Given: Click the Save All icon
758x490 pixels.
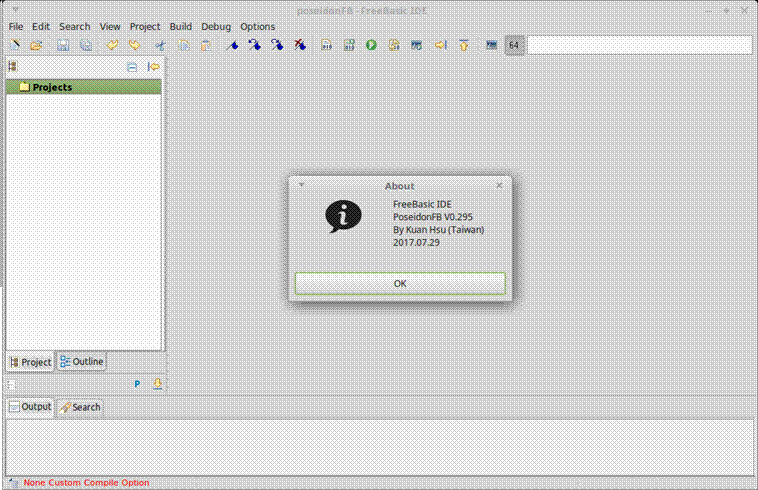Looking at the screenshot, I should [86, 45].
